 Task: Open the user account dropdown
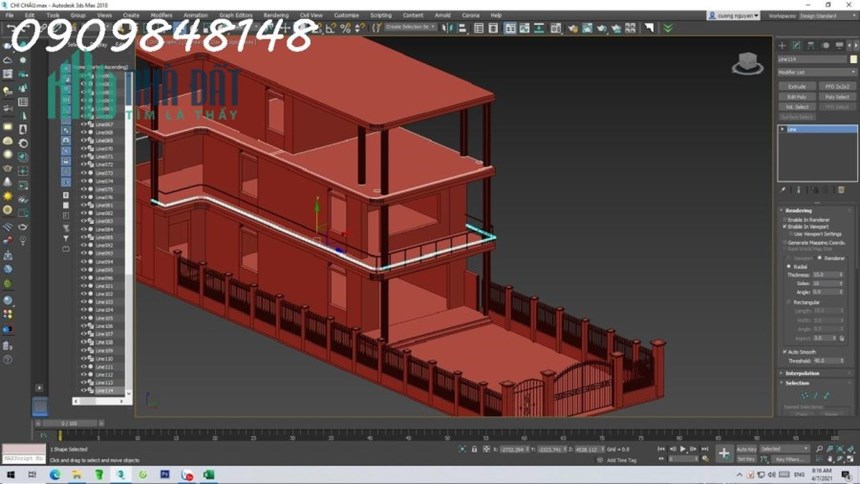733,16
